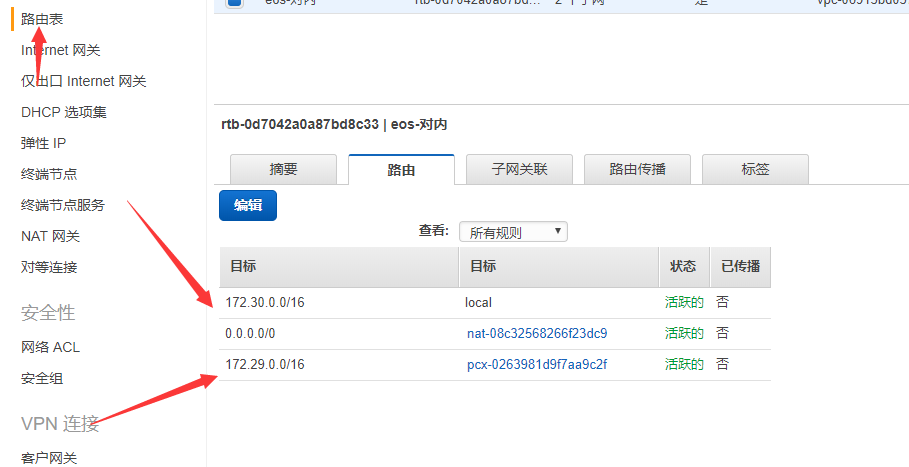The width and height of the screenshot is (909, 467).
Task: Switch to the 路由传播 tab
Action: click(x=637, y=170)
